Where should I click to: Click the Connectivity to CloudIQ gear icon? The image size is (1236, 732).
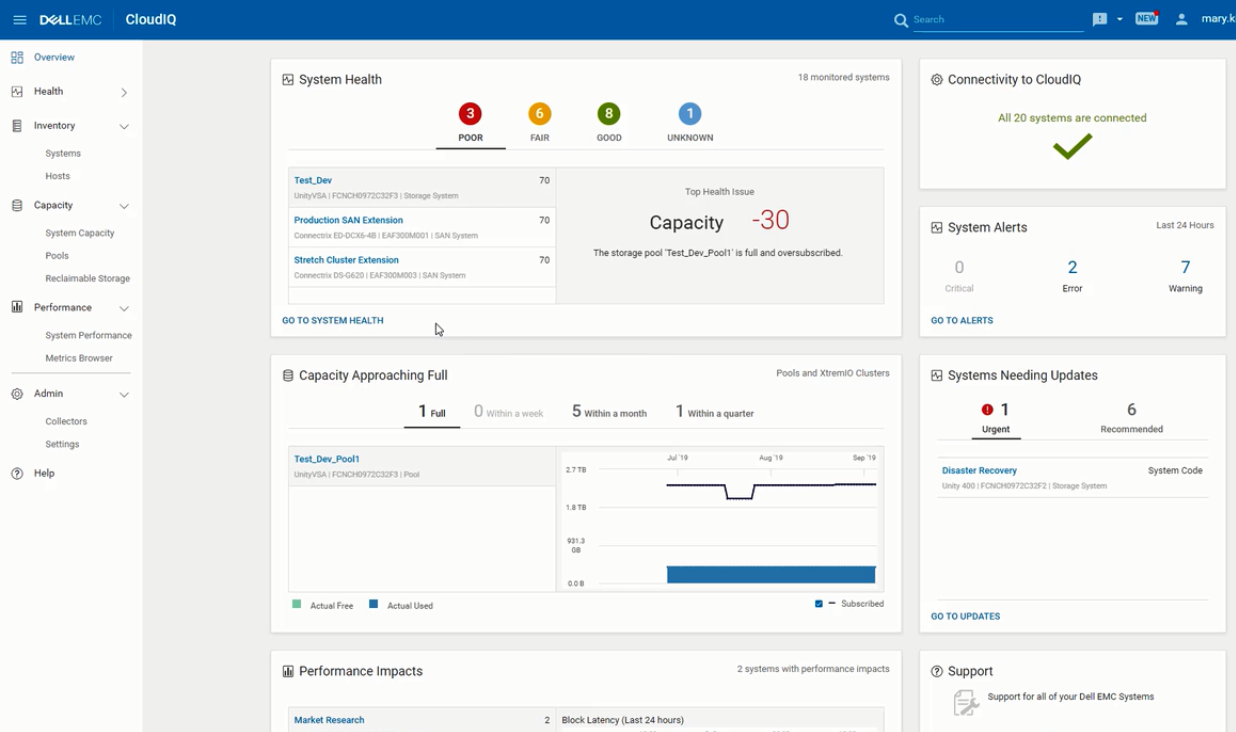point(937,80)
